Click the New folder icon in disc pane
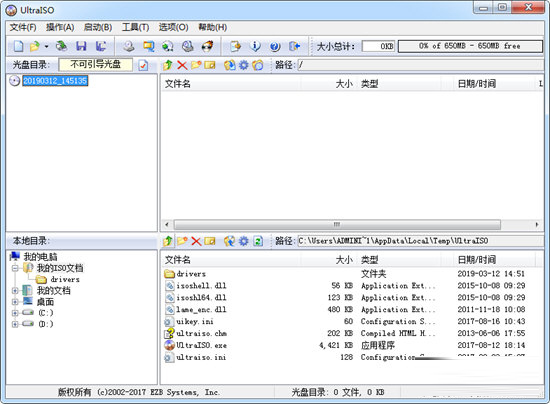Image resolution: width=550 pixels, height=404 pixels. (x=196, y=65)
